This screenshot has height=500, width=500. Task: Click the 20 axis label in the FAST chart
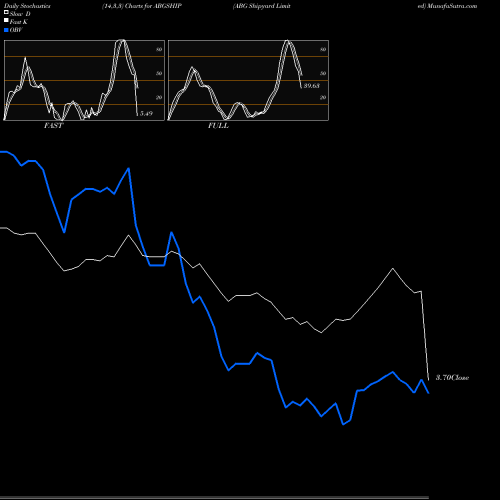point(159,97)
